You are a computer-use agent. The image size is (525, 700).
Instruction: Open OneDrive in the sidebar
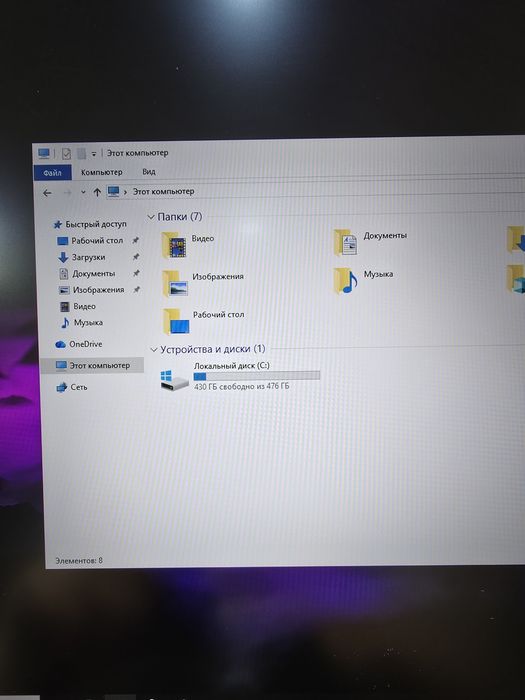[85, 344]
